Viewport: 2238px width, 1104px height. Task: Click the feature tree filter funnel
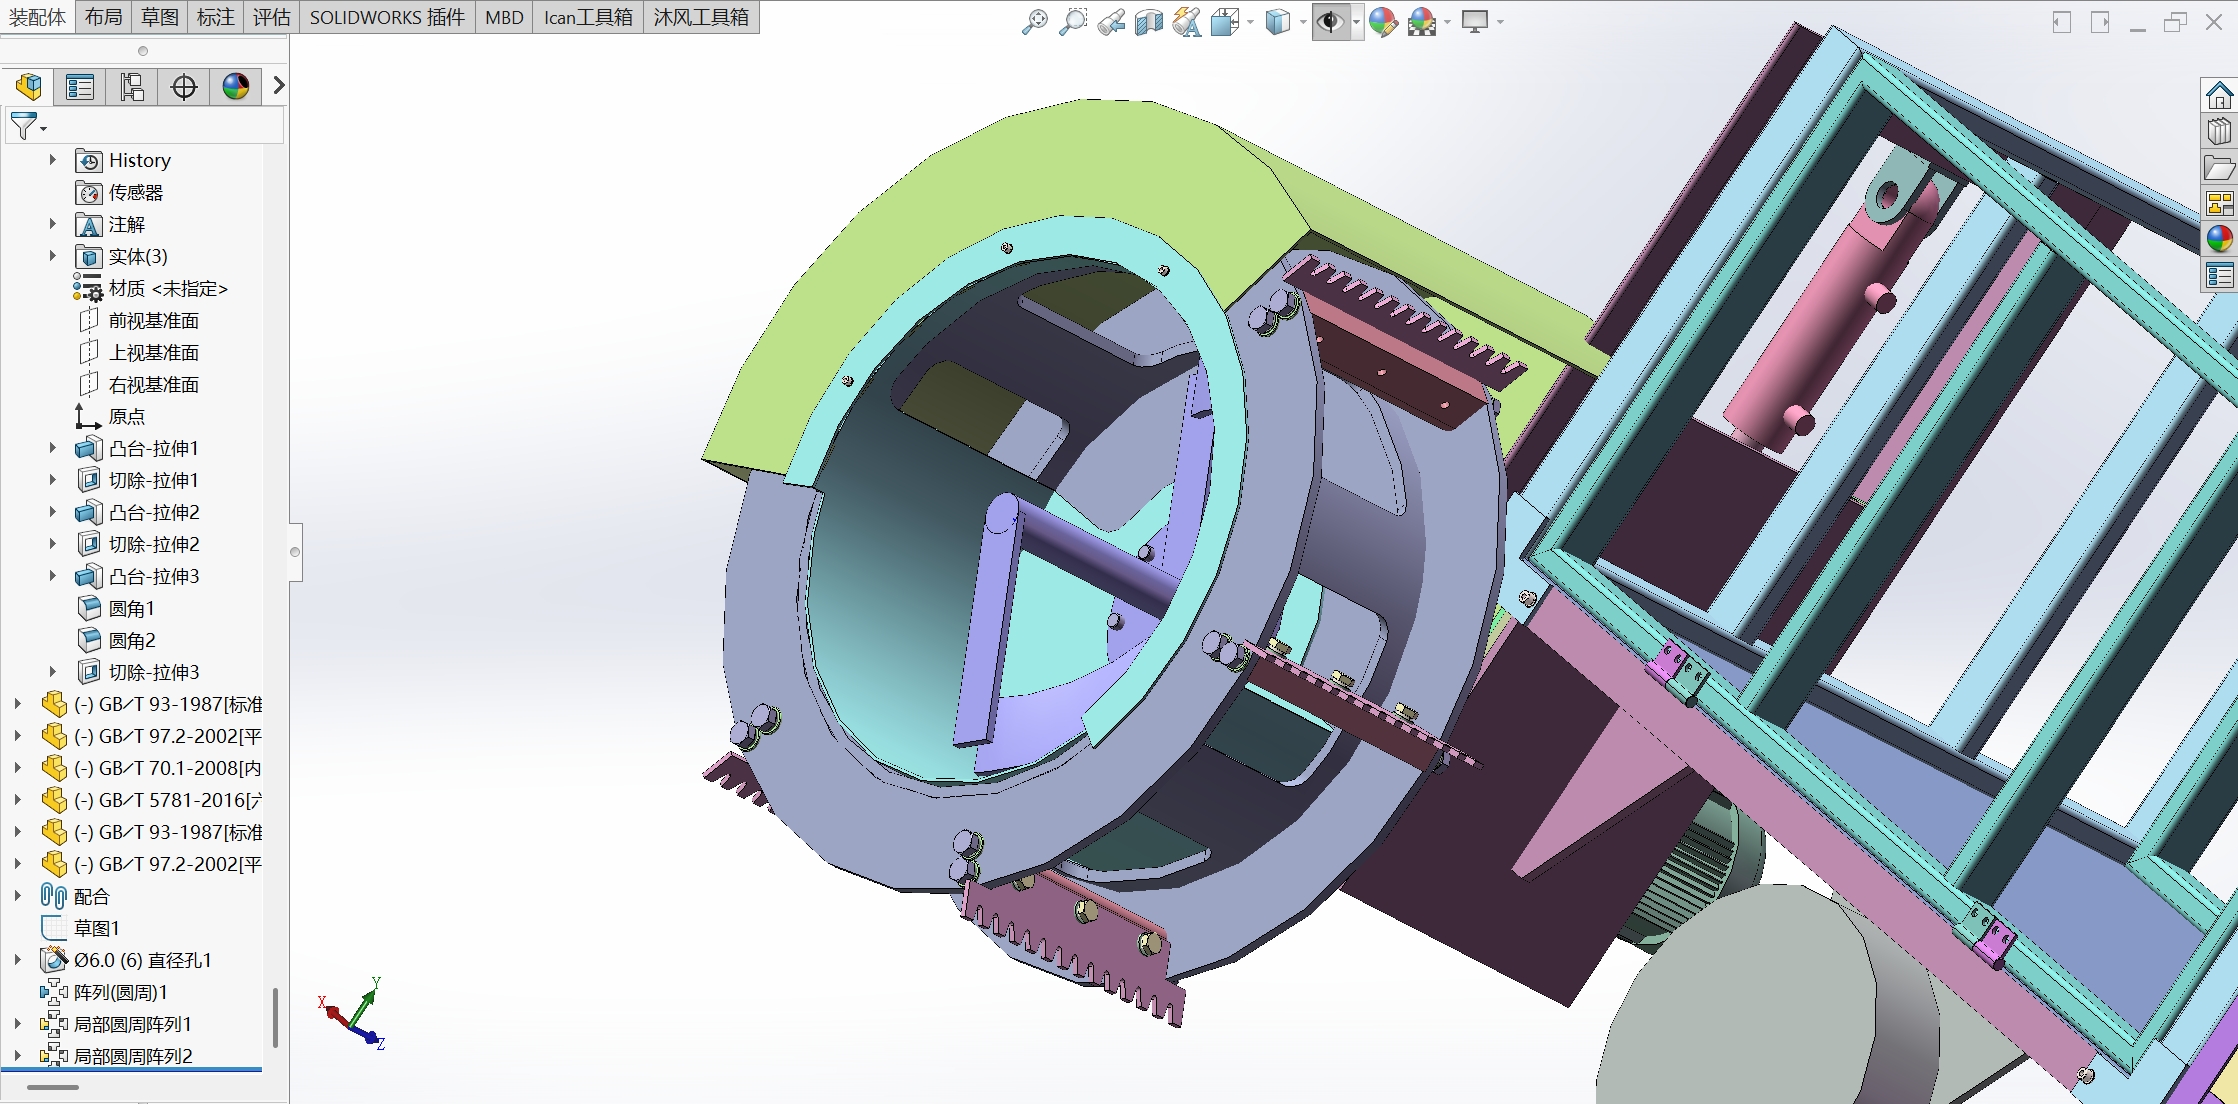point(23,126)
